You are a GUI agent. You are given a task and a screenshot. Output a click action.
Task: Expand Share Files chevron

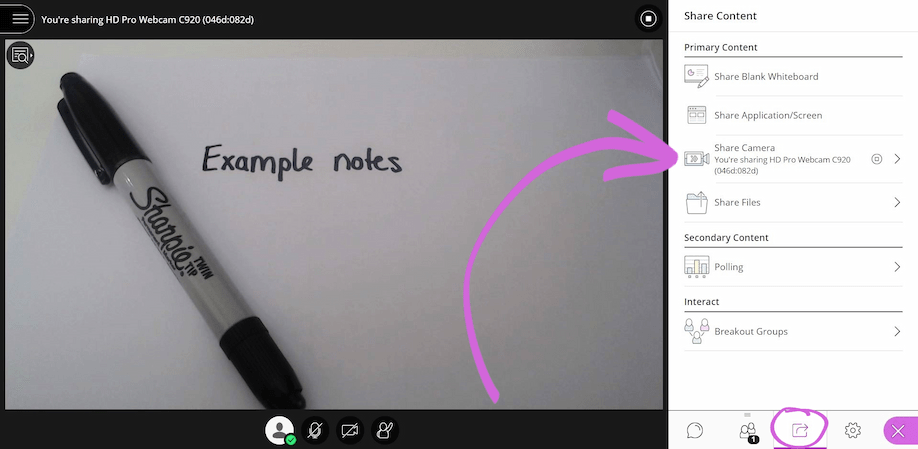tap(897, 202)
